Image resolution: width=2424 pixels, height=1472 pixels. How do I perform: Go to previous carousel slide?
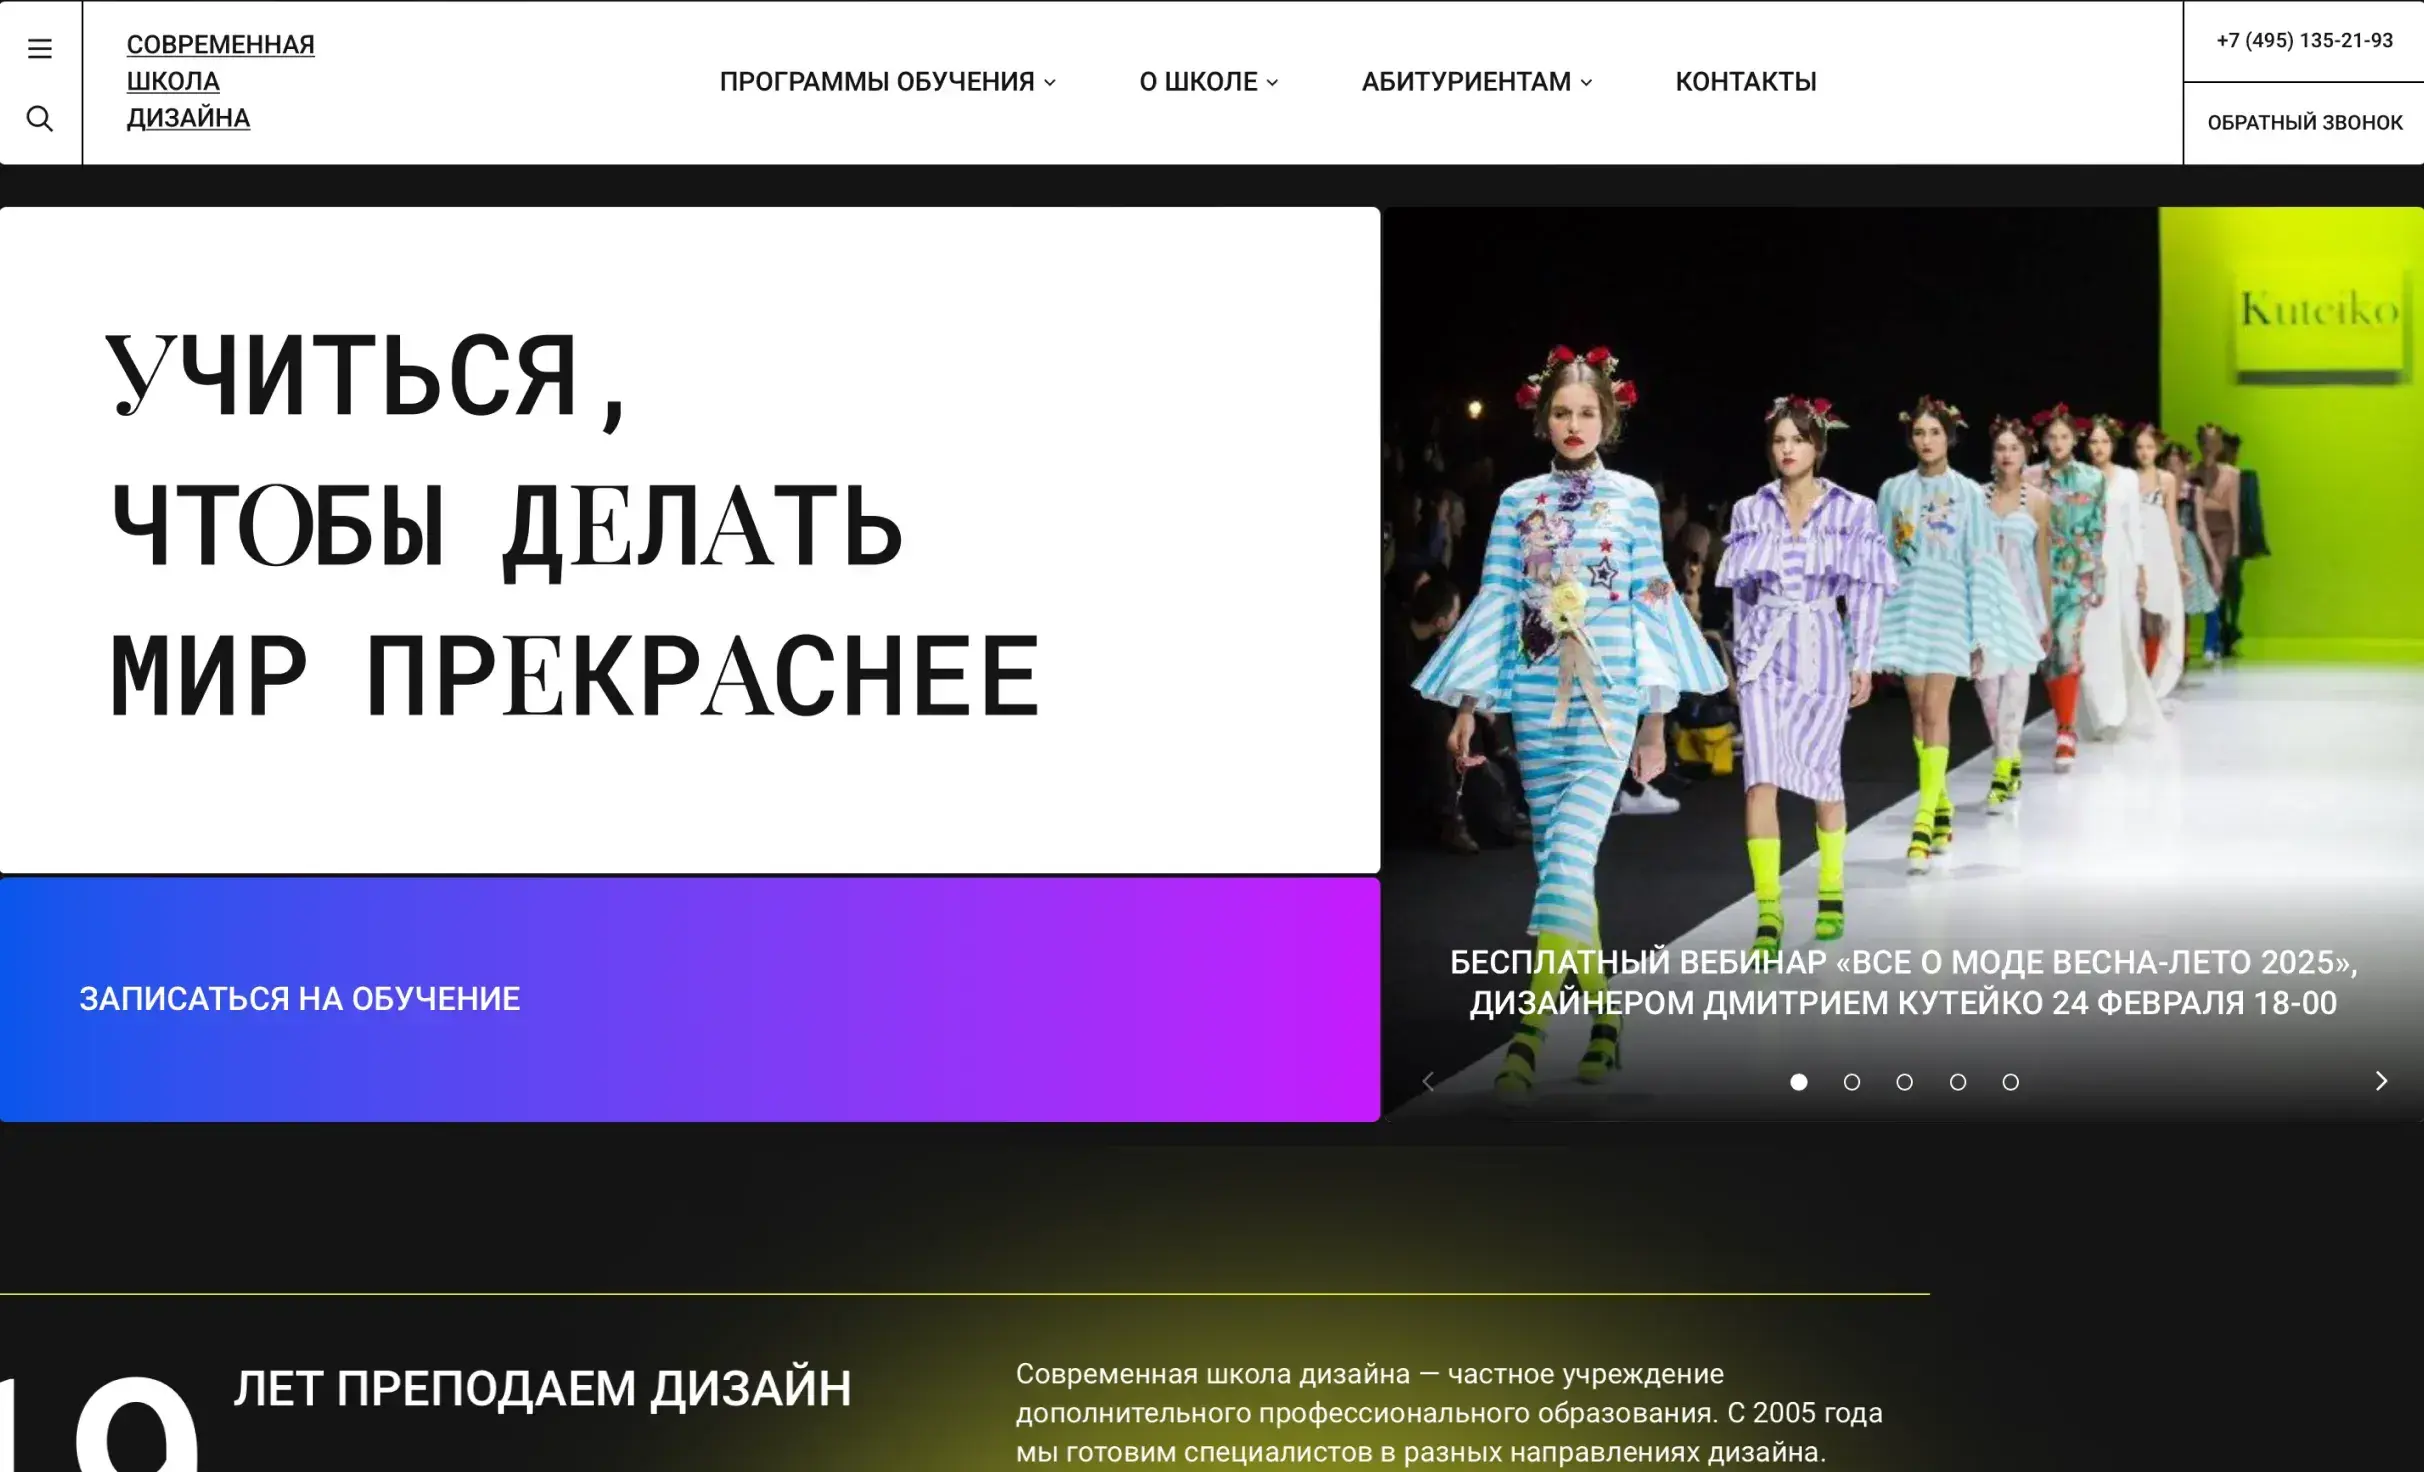[1428, 1081]
